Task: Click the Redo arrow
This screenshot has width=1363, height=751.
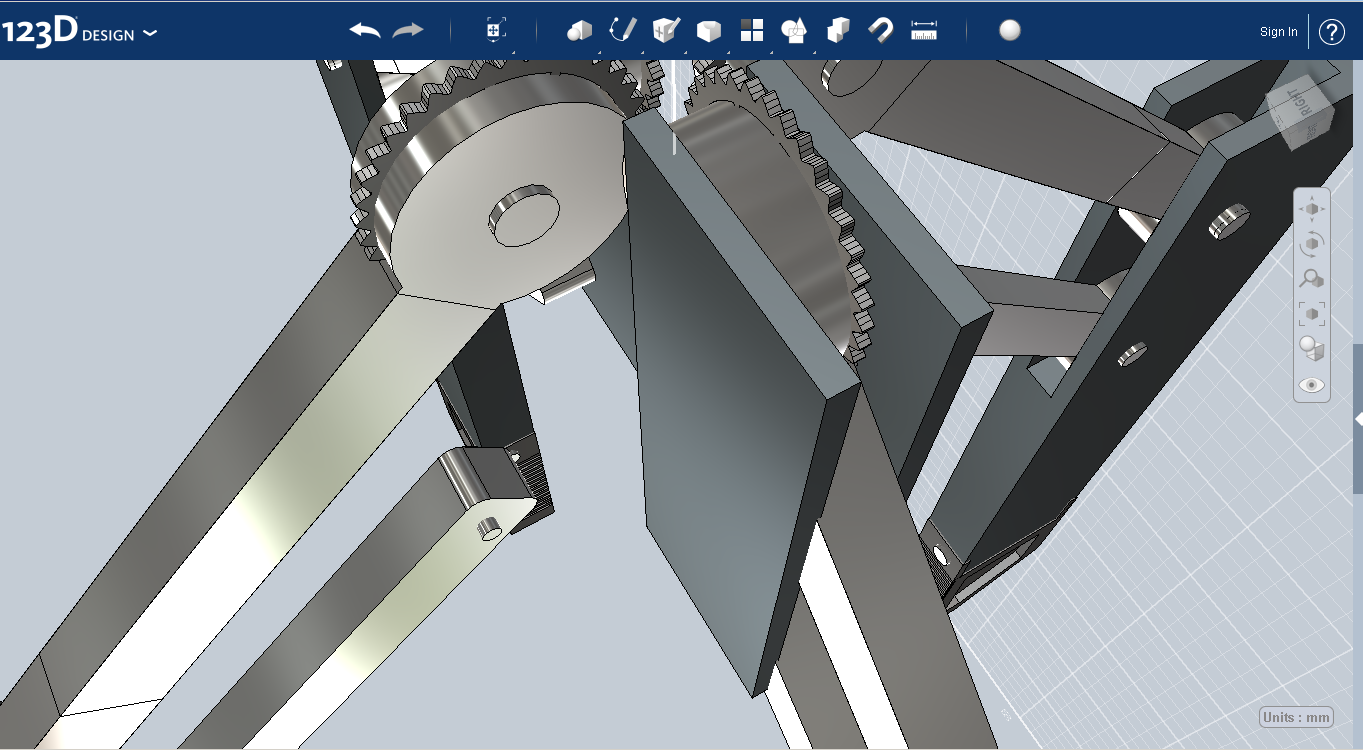Action: point(408,31)
